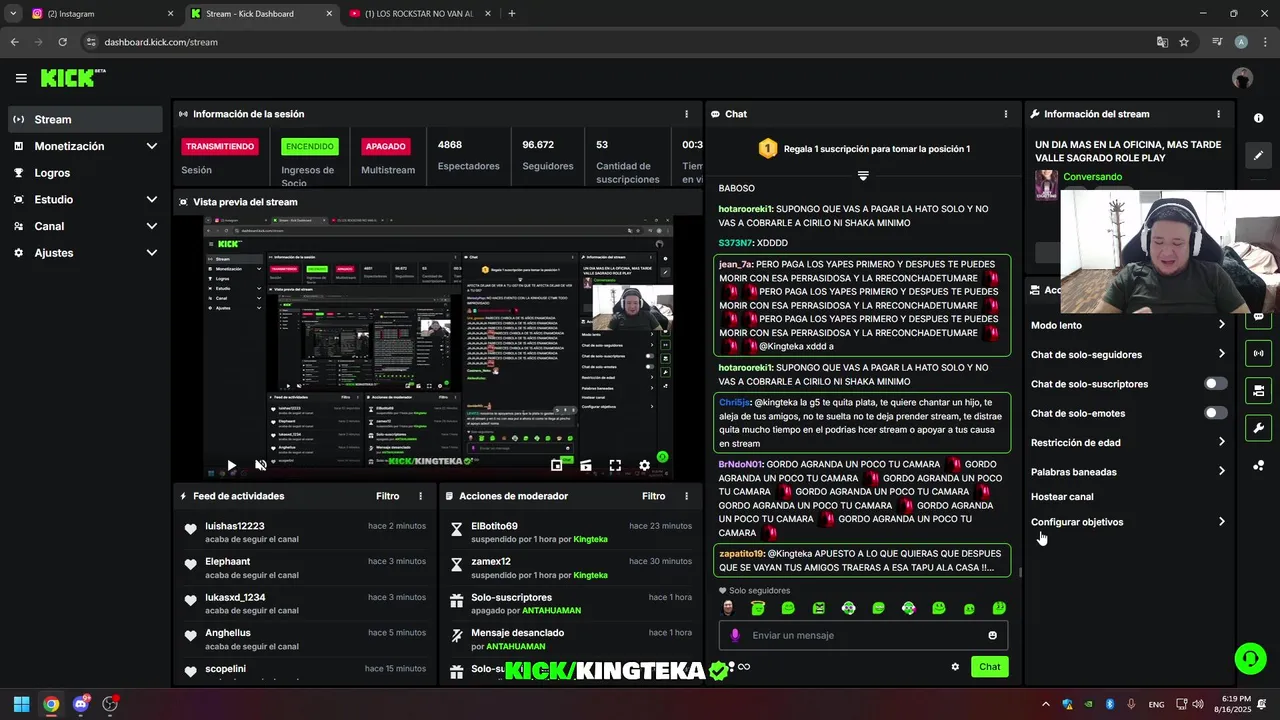Click Filtro in Acciones de moderador
The width and height of the screenshot is (1280, 720).
pos(654,496)
